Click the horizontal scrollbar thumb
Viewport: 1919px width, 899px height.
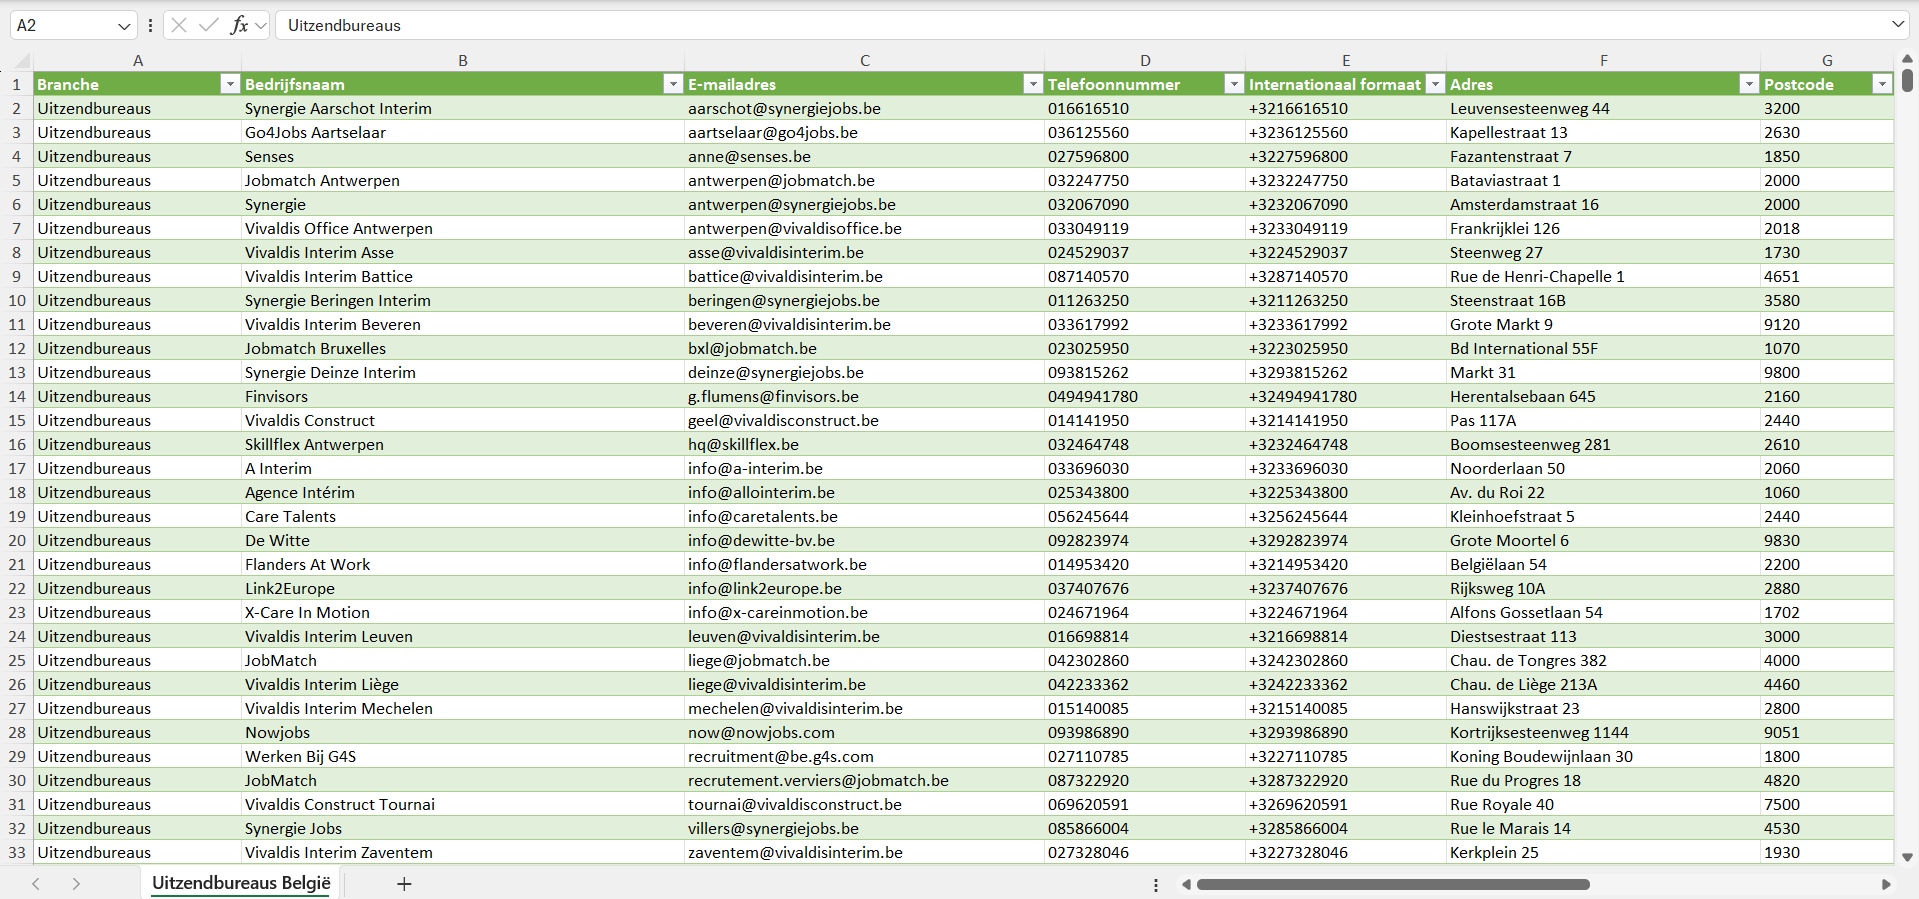tap(1392, 884)
